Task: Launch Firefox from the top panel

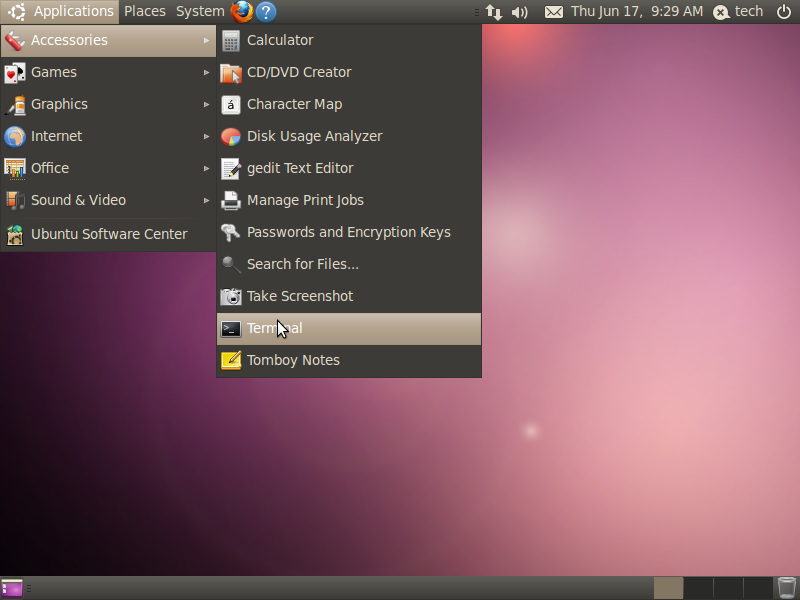Action: point(242,11)
